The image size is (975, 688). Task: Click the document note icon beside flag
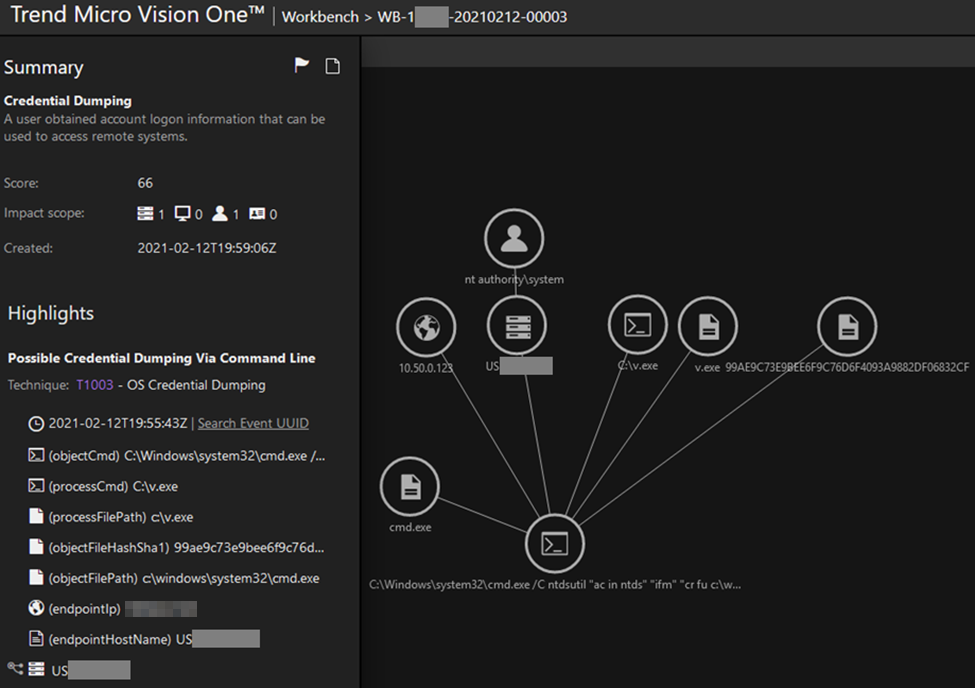pyautogui.click(x=333, y=66)
